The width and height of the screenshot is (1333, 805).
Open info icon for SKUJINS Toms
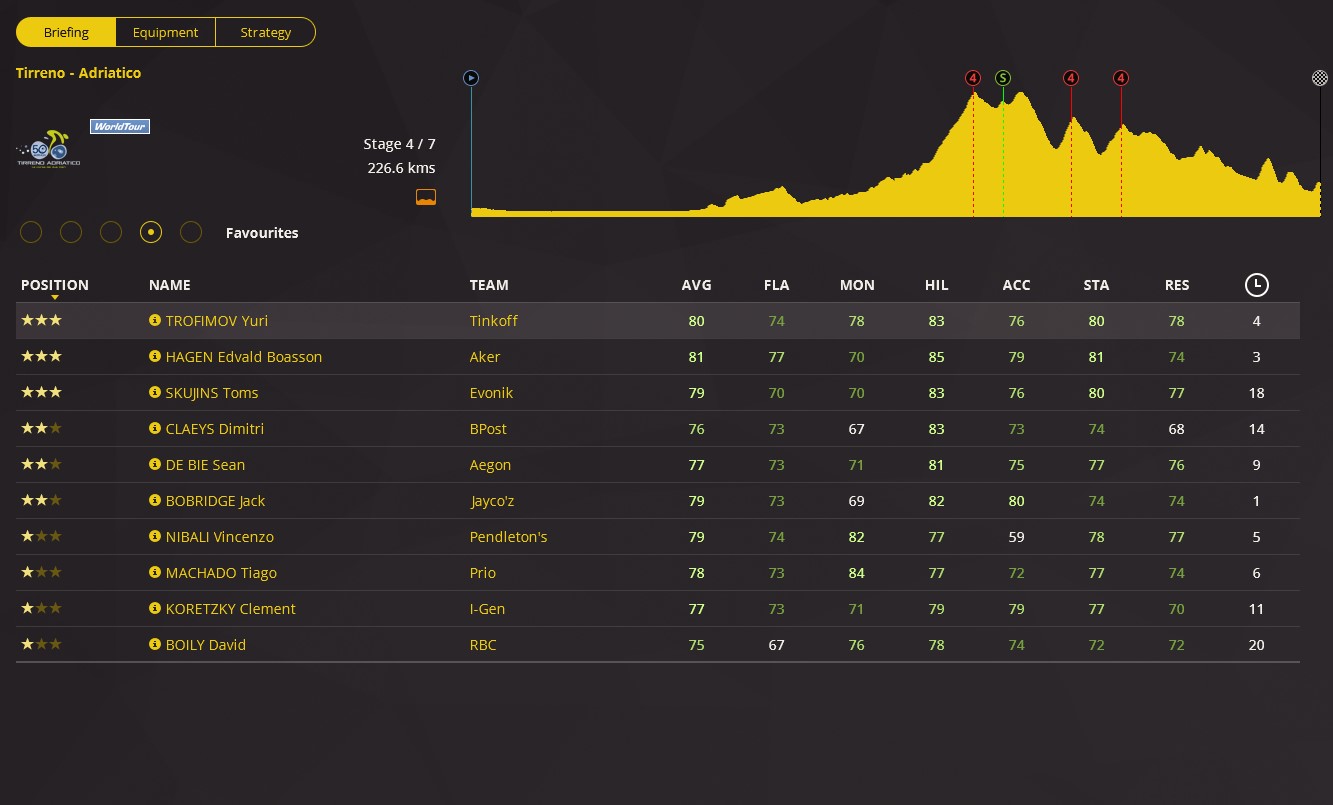(155, 393)
